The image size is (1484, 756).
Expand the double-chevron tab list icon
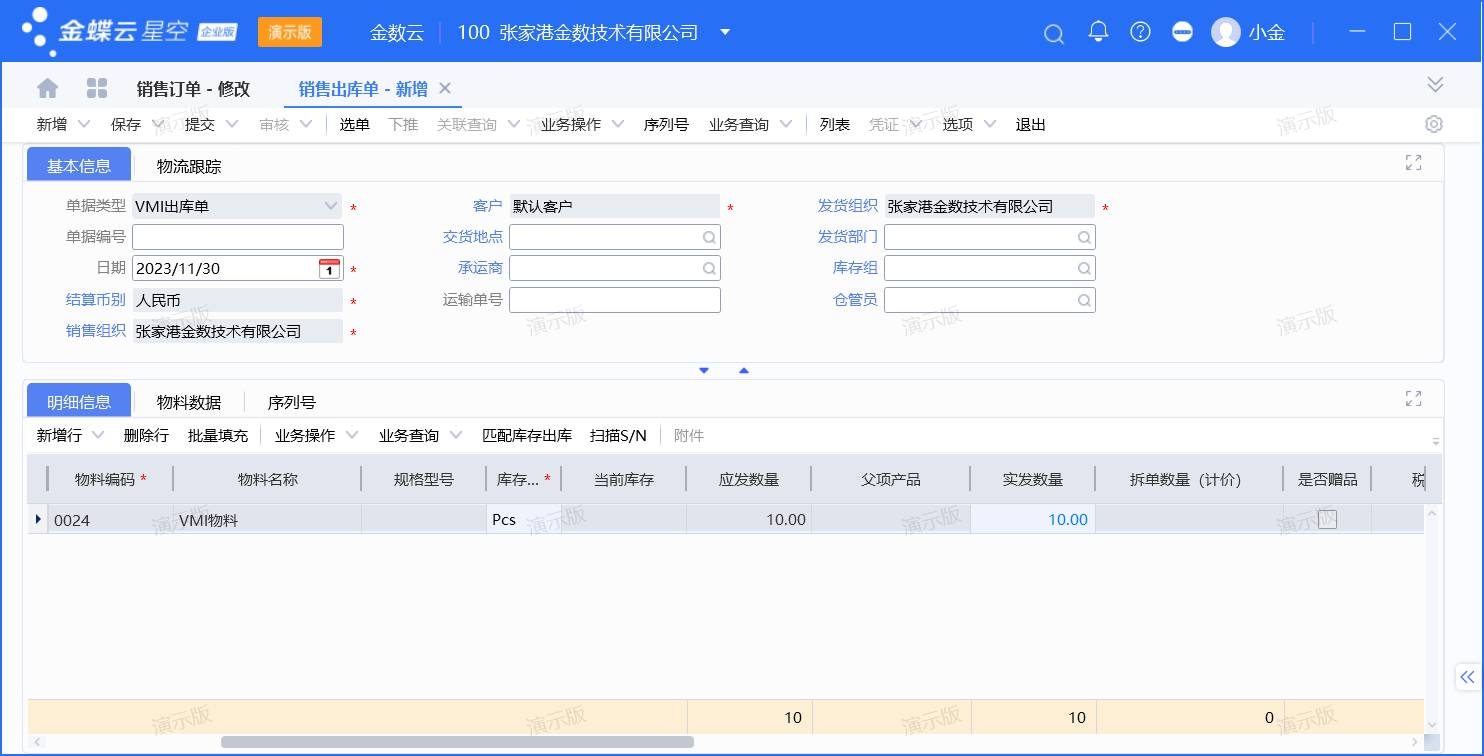tap(1435, 84)
